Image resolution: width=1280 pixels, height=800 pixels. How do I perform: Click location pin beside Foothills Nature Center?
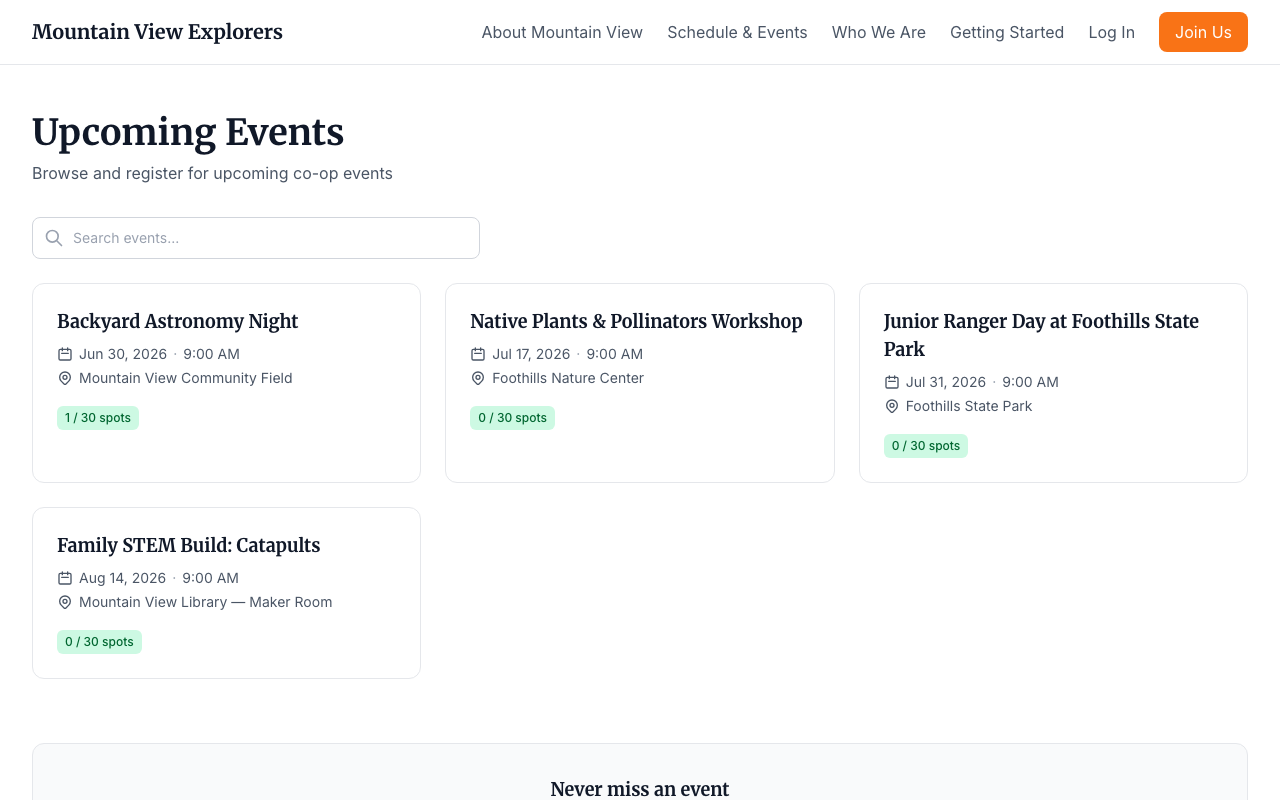point(478,378)
